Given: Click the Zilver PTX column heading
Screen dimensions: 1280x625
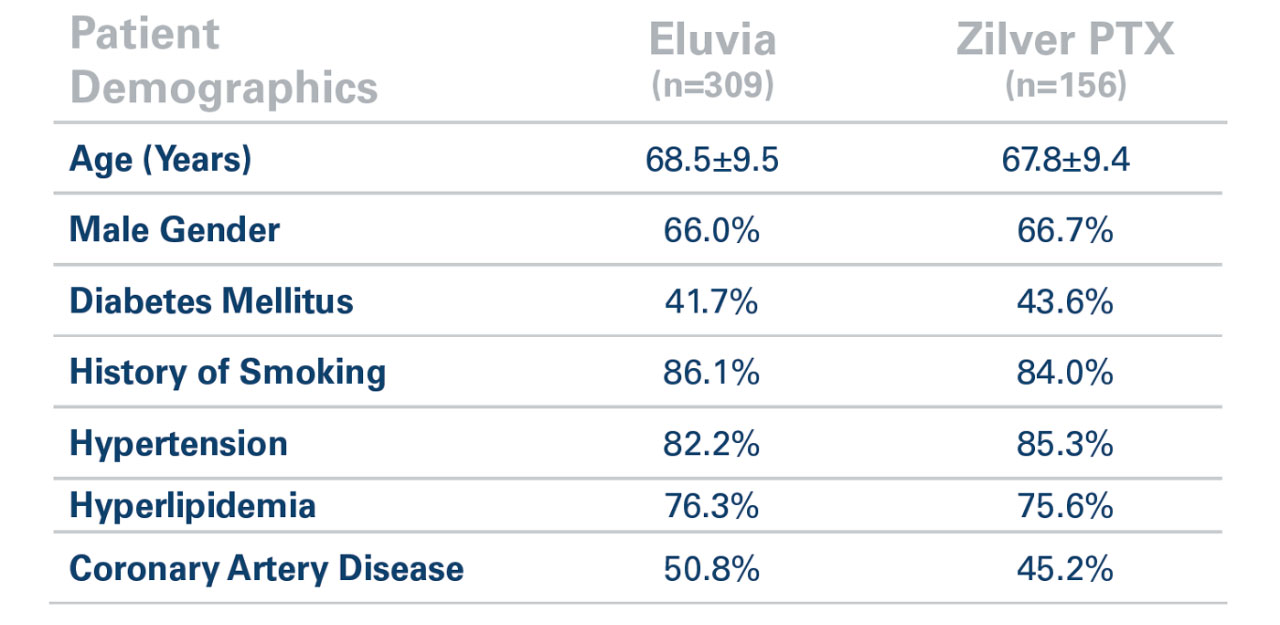Looking at the screenshot, I should [1065, 41].
